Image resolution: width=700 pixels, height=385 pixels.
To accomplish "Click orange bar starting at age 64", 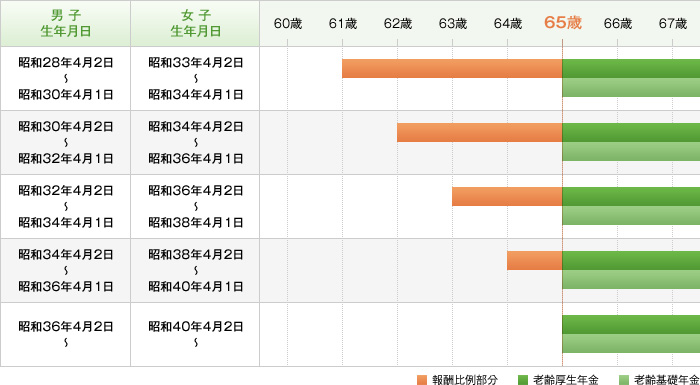I will 535,260.
